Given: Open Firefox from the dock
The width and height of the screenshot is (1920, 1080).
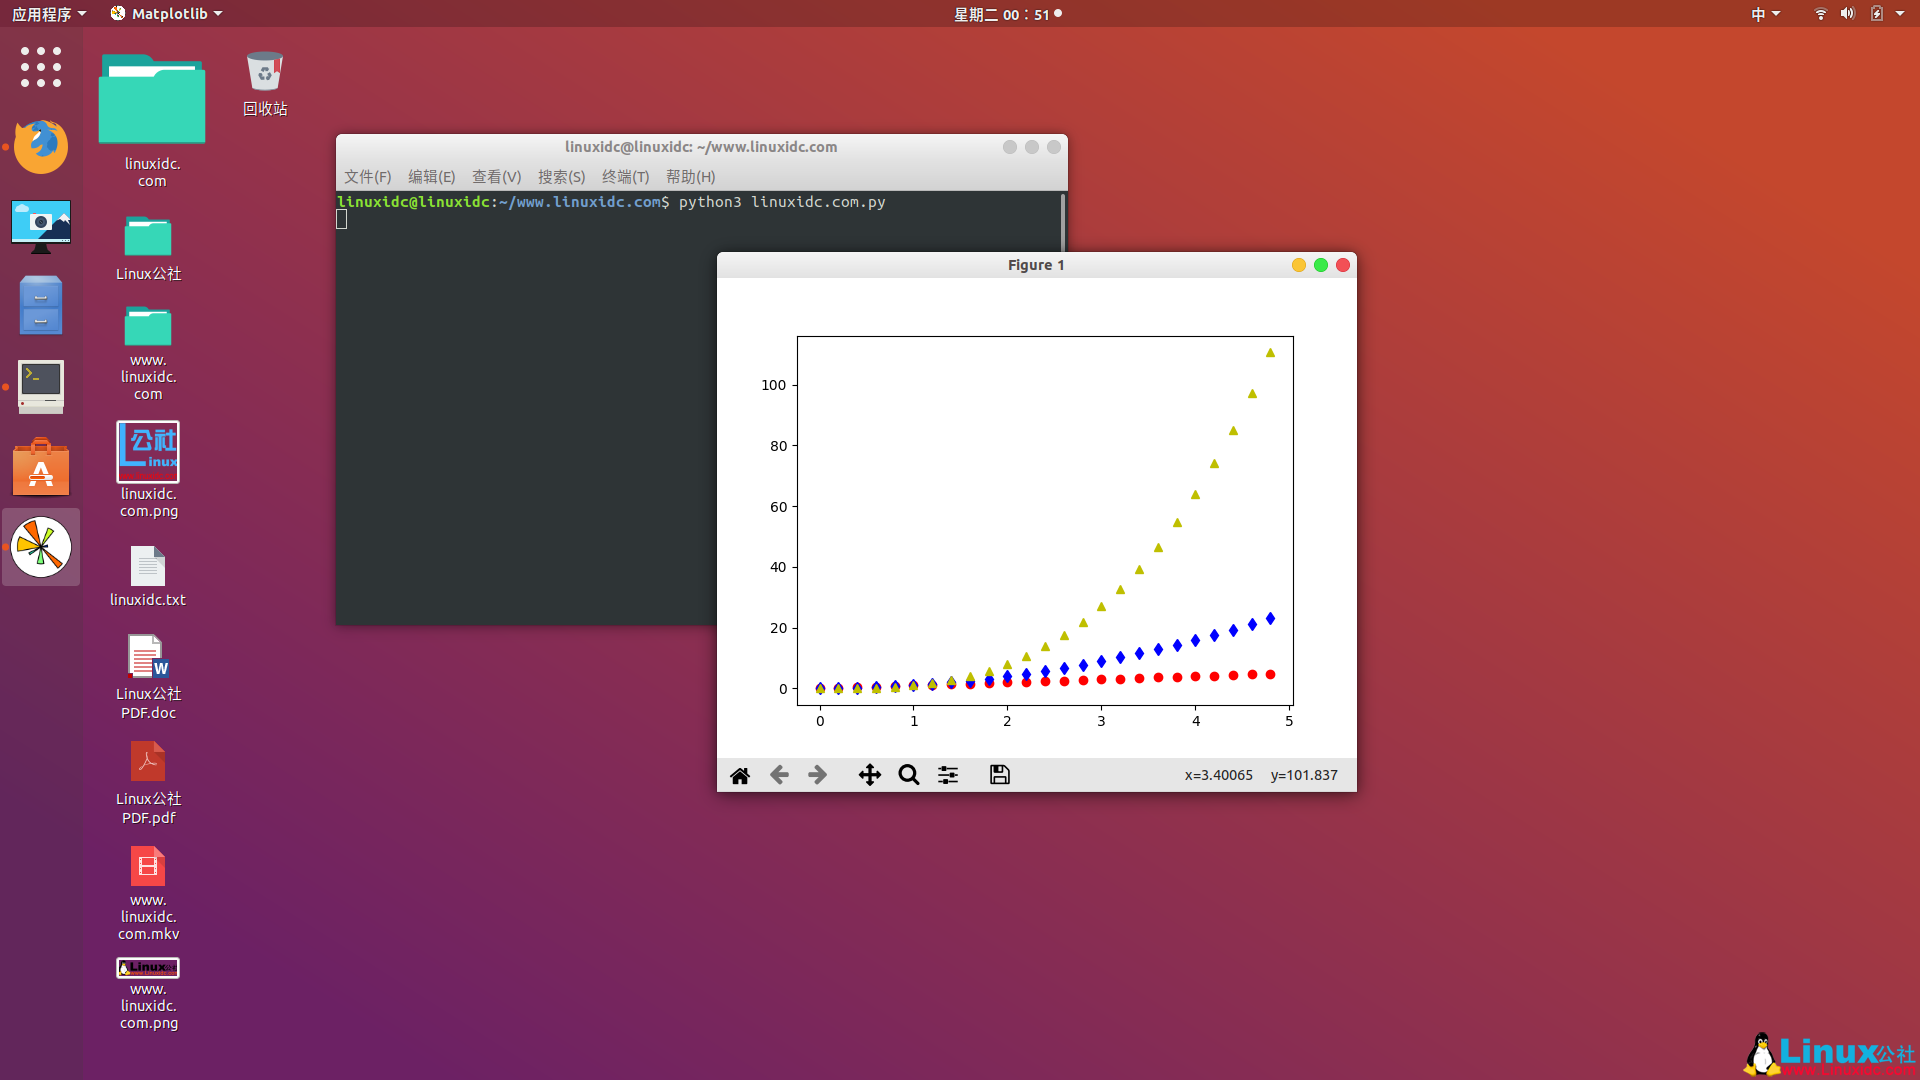Looking at the screenshot, I should [x=41, y=147].
